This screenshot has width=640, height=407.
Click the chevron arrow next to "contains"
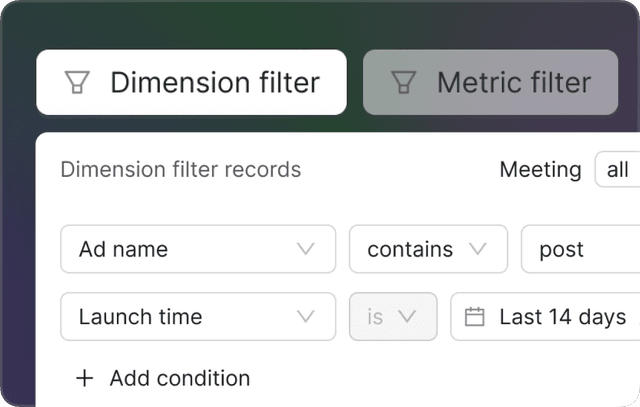(478, 249)
